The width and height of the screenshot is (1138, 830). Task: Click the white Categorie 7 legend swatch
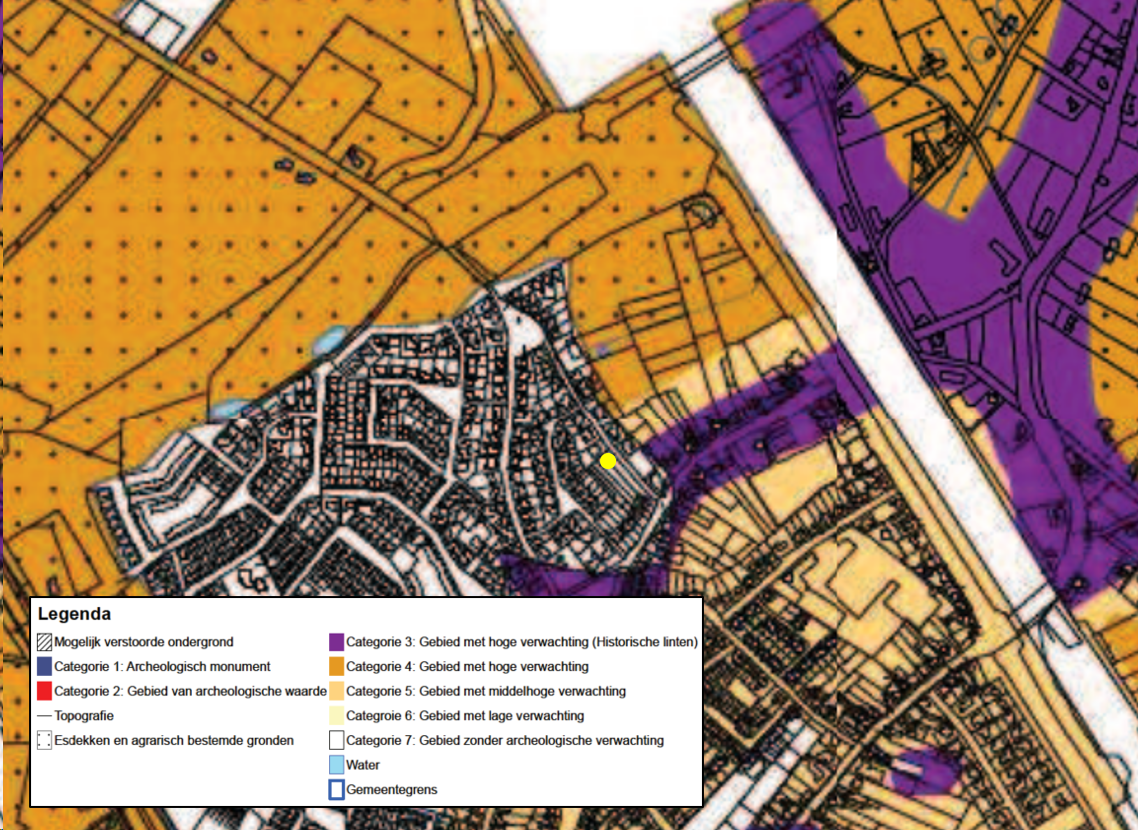[x=336, y=741]
